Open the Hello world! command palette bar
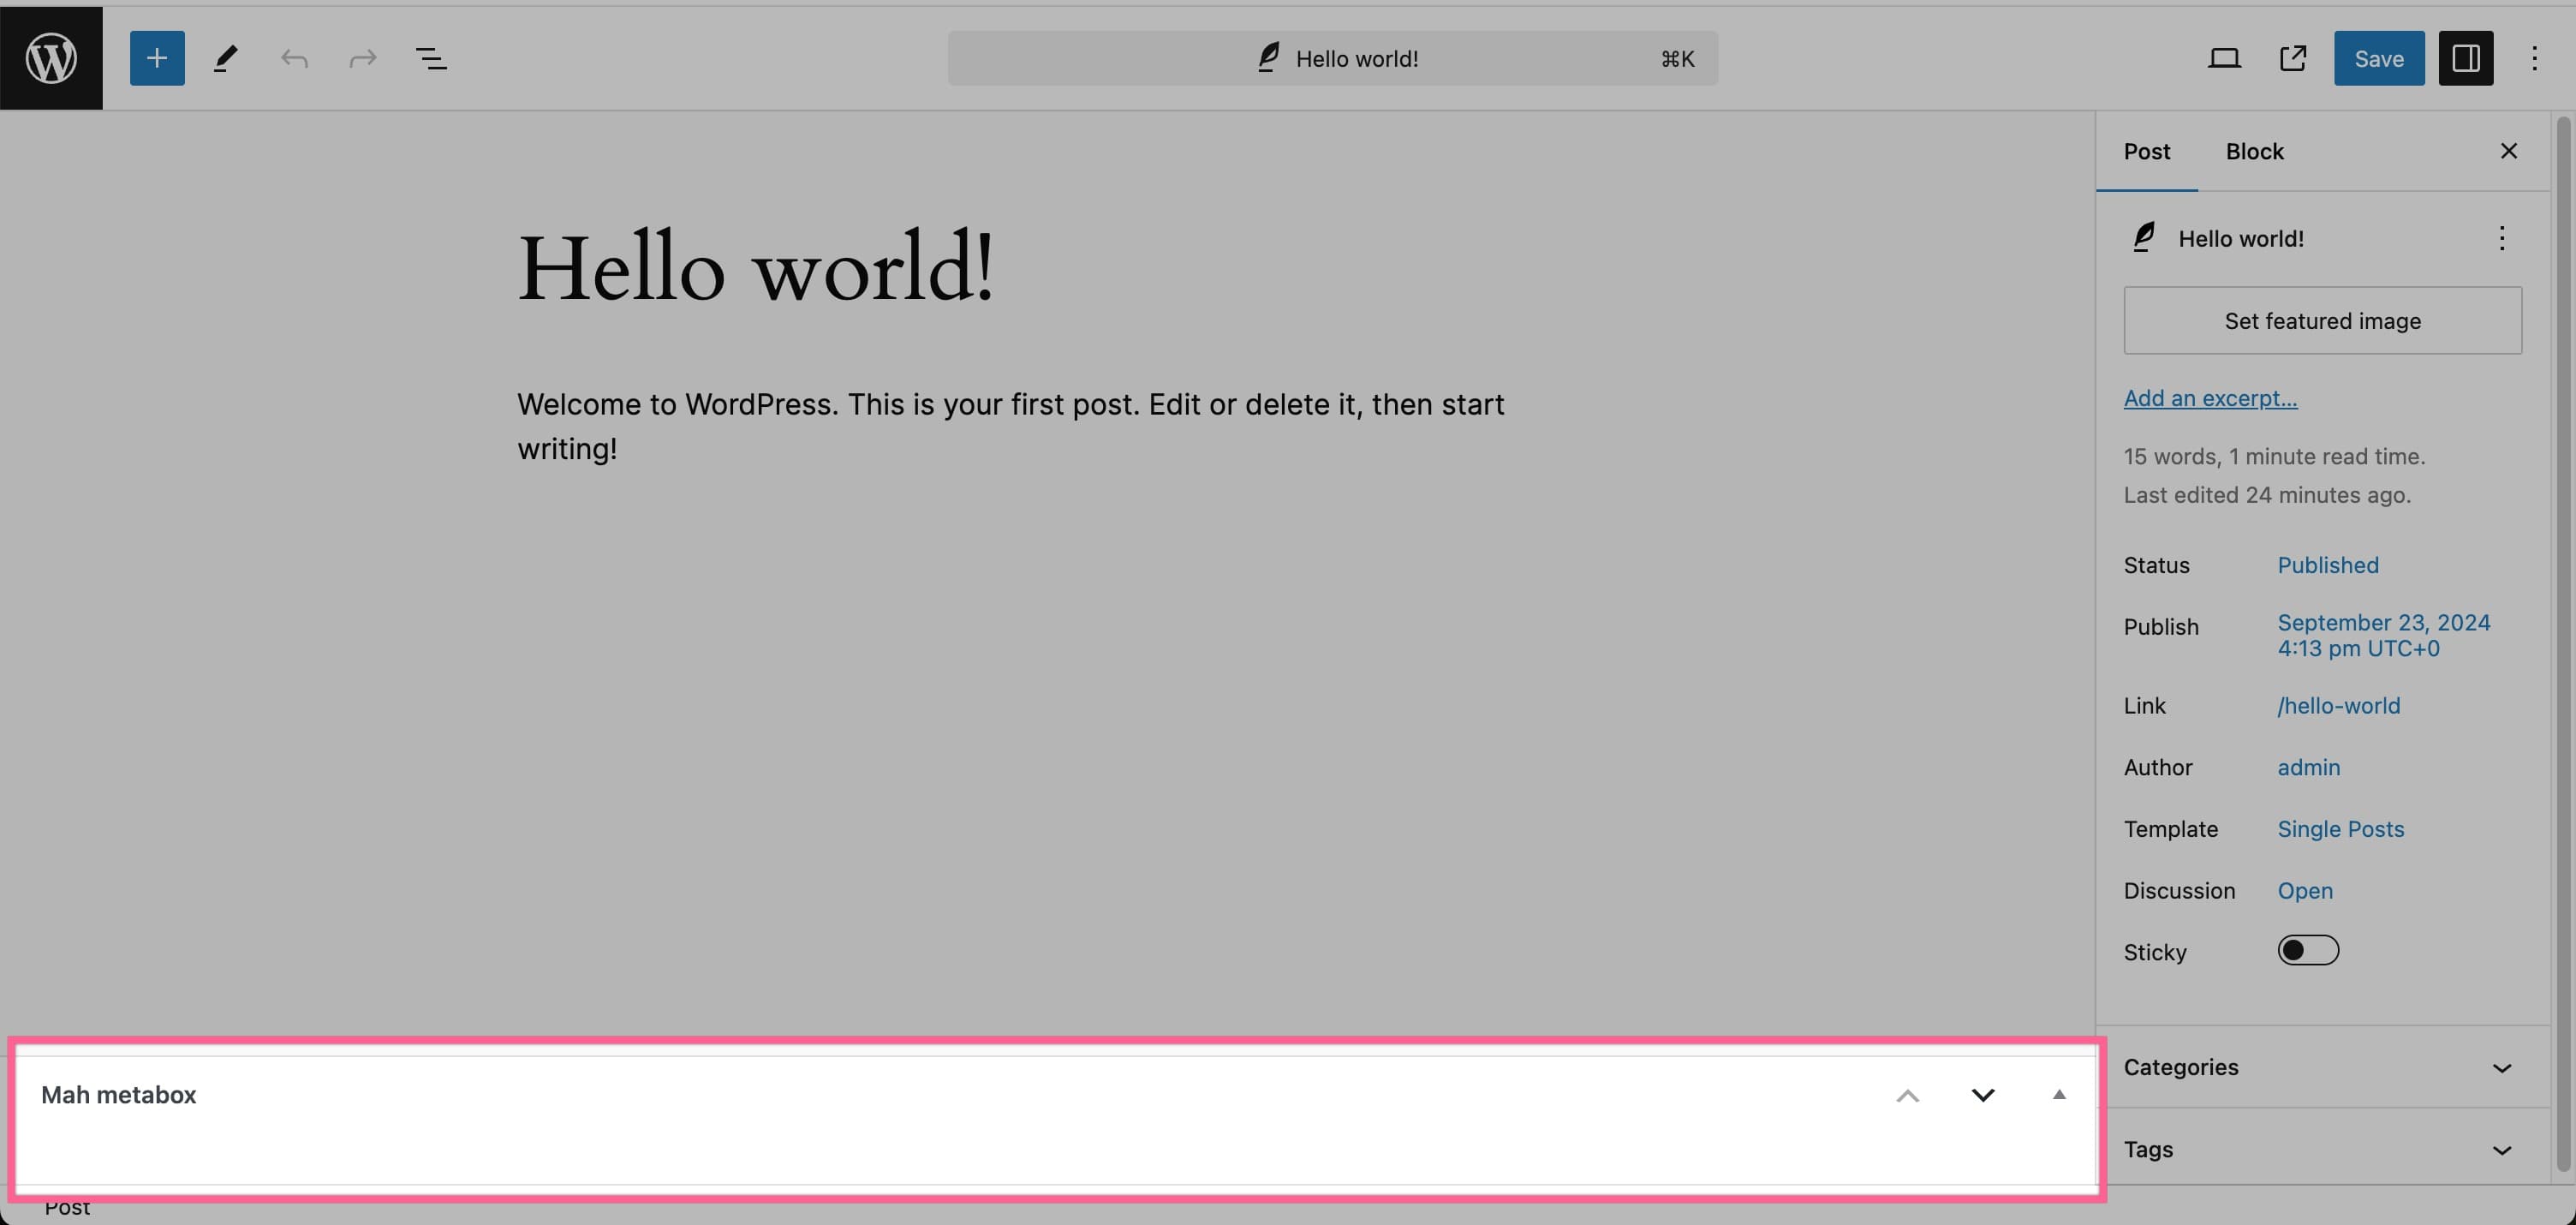The height and width of the screenshot is (1225, 2576). (1332, 58)
